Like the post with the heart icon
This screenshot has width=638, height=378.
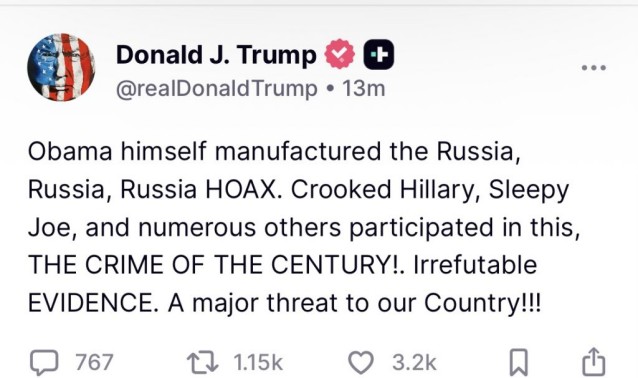pyautogui.click(x=361, y=363)
